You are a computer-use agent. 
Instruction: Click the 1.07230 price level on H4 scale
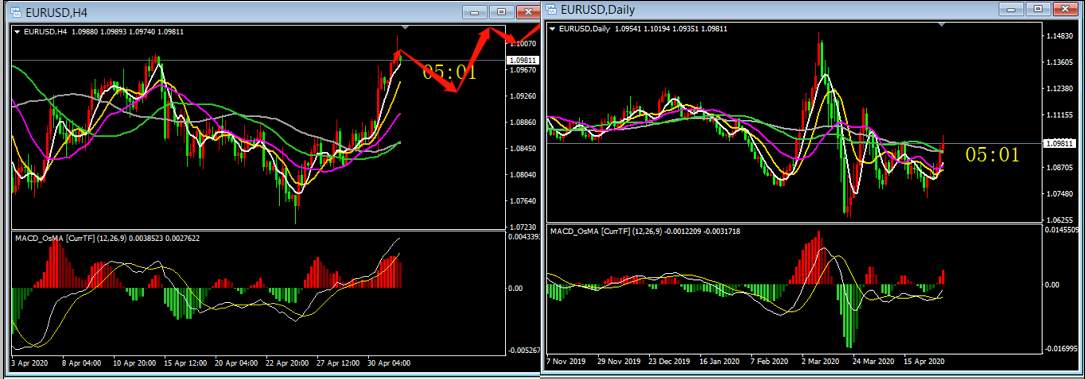point(522,227)
